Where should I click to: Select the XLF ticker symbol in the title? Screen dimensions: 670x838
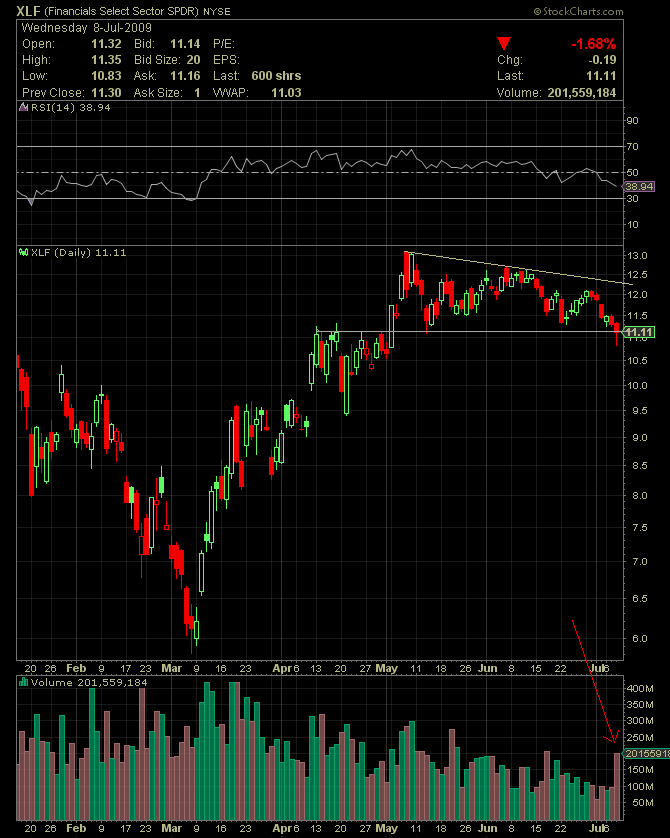(x=28, y=11)
